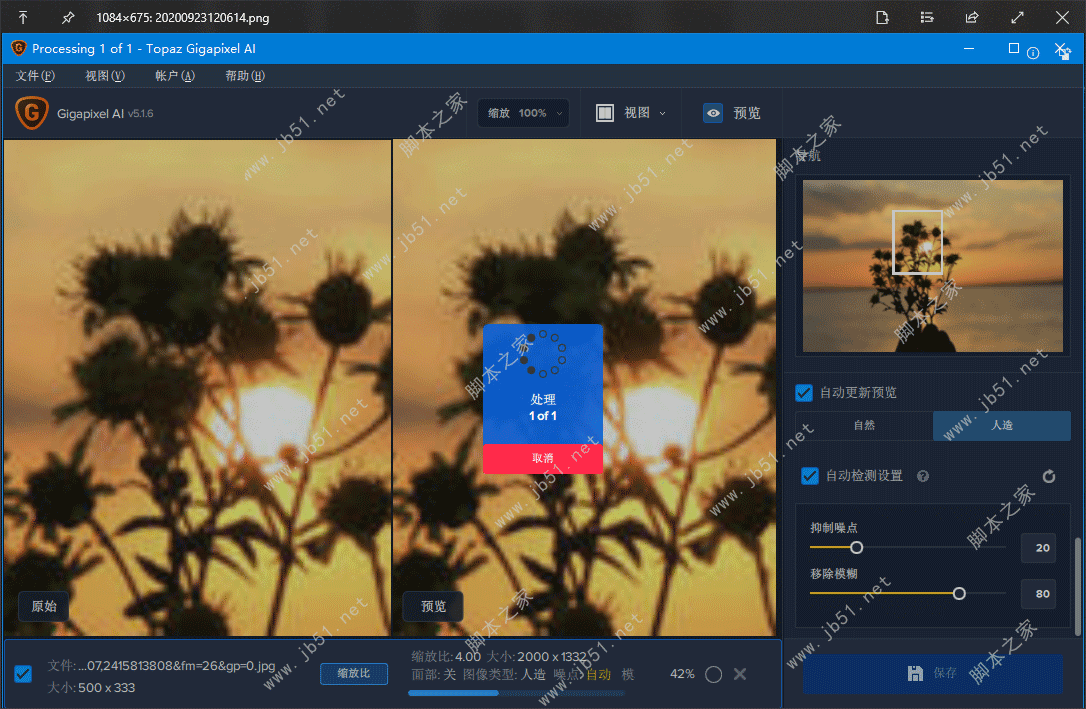Open the 缩放 100% zoom dropdown
Image resolution: width=1086 pixels, height=709 pixels.
click(524, 113)
